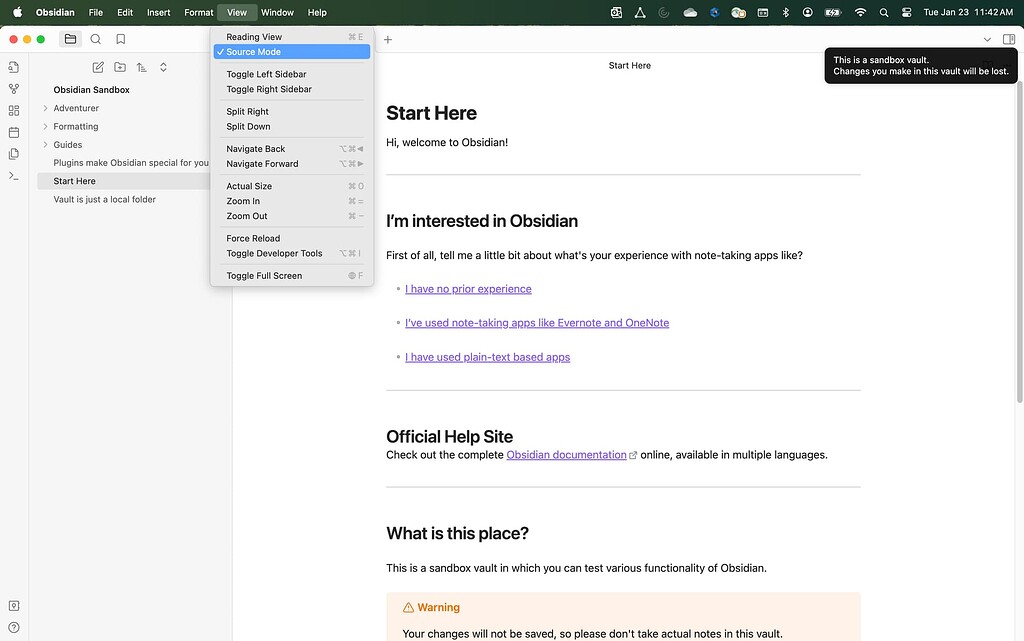Open the Format menu in menu bar

pyautogui.click(x=198, y=12)
